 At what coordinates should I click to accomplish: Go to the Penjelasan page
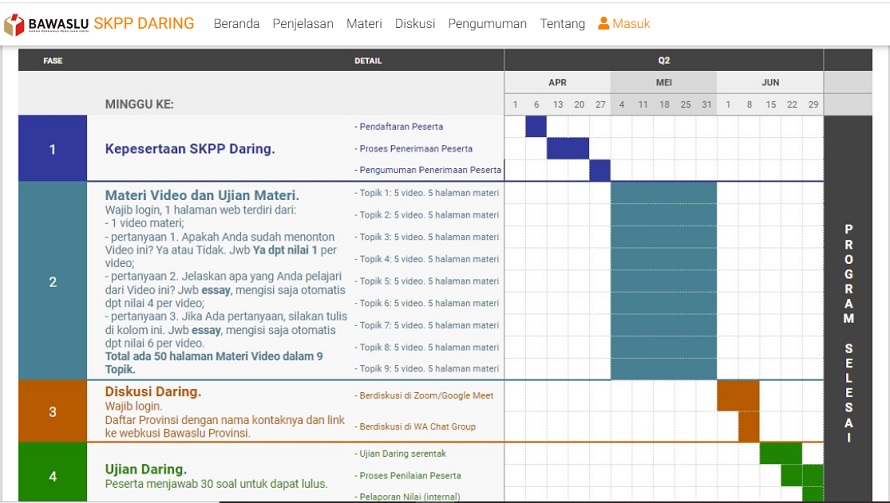[303, 24]
